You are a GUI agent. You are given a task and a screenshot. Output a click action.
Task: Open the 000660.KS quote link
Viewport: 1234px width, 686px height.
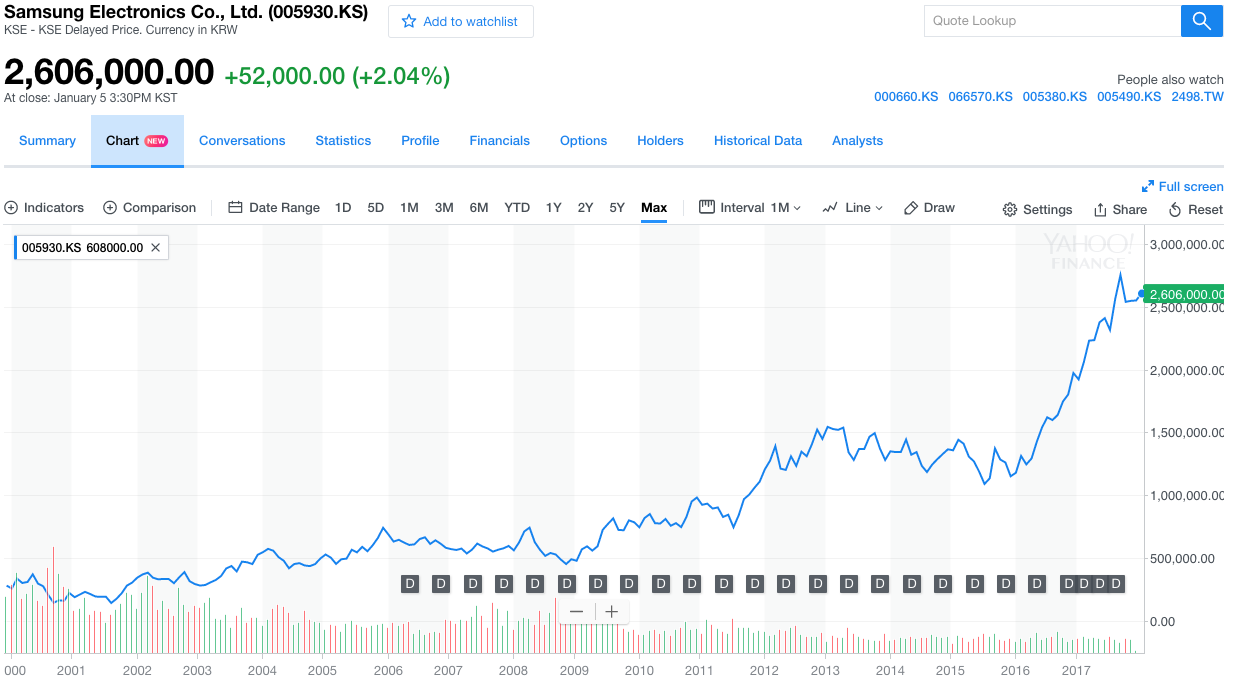coord(906,97)
